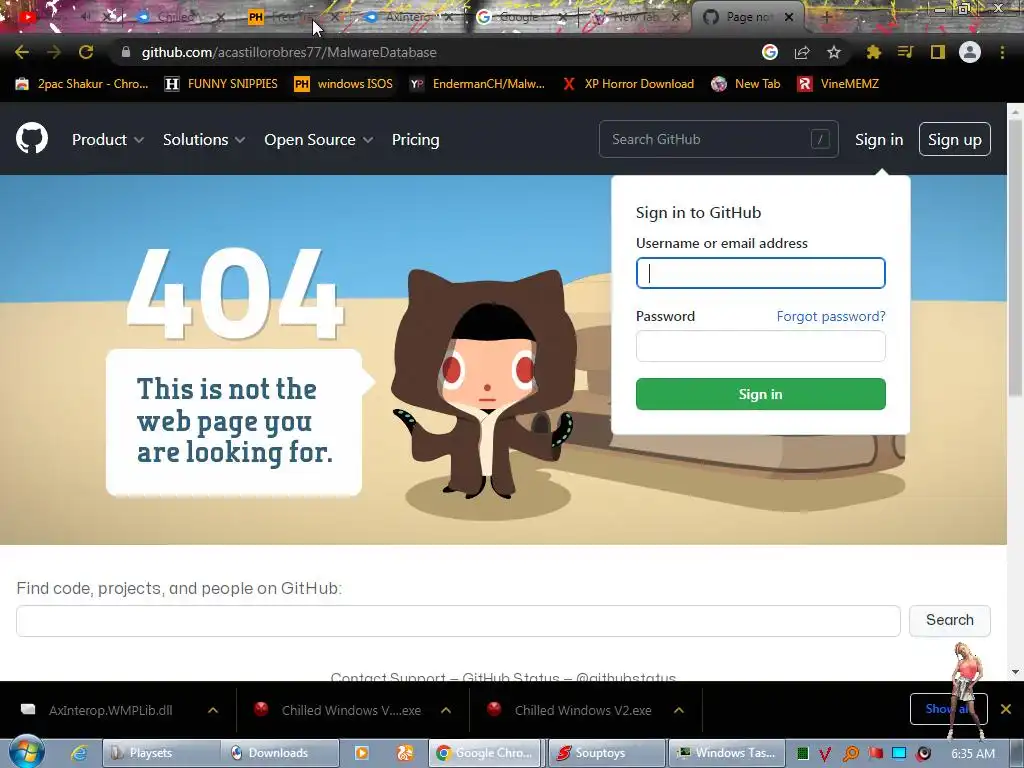The image size is (1024, 768).
Task: Bookmark this page with the star icon
Action: tap(834, 52)
